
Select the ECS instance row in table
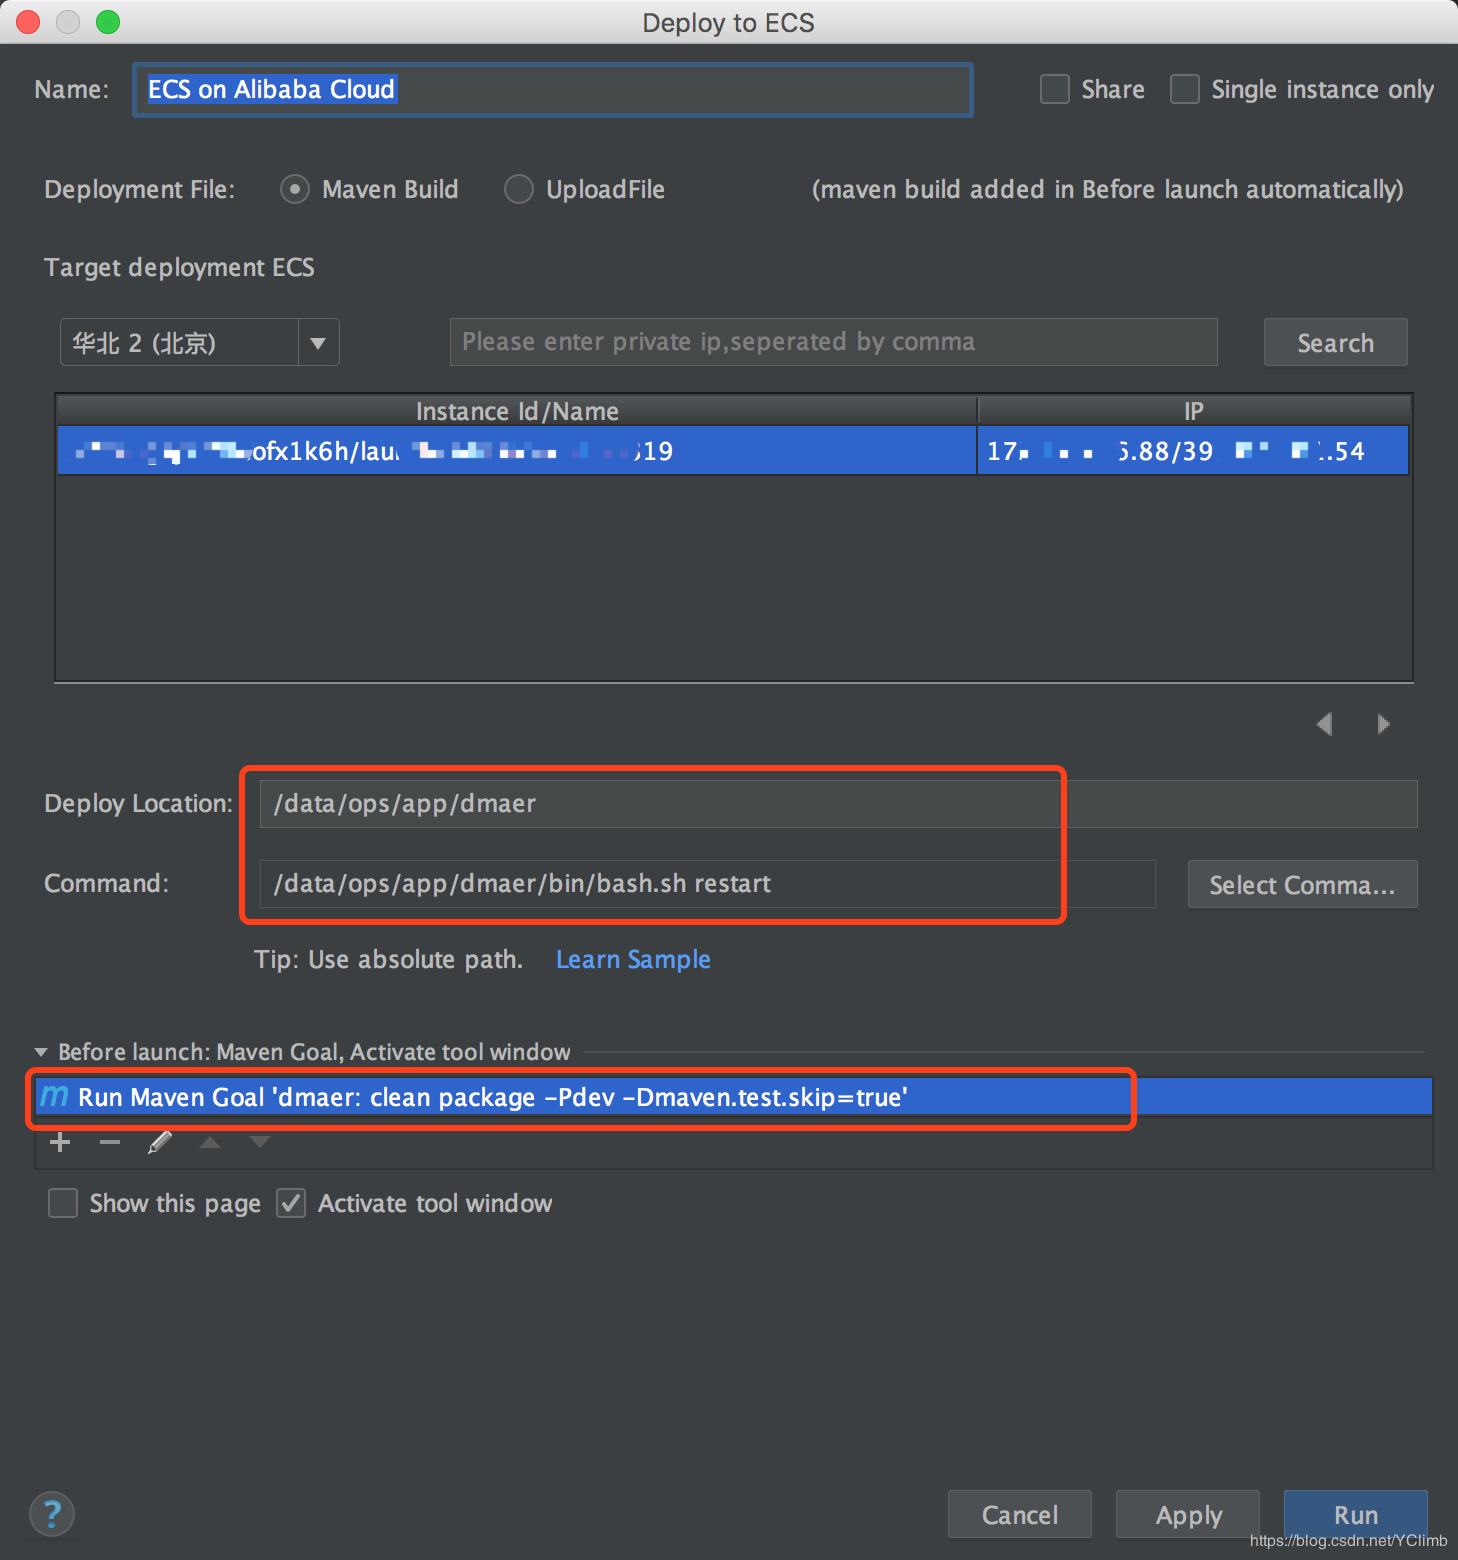(516, 451)
